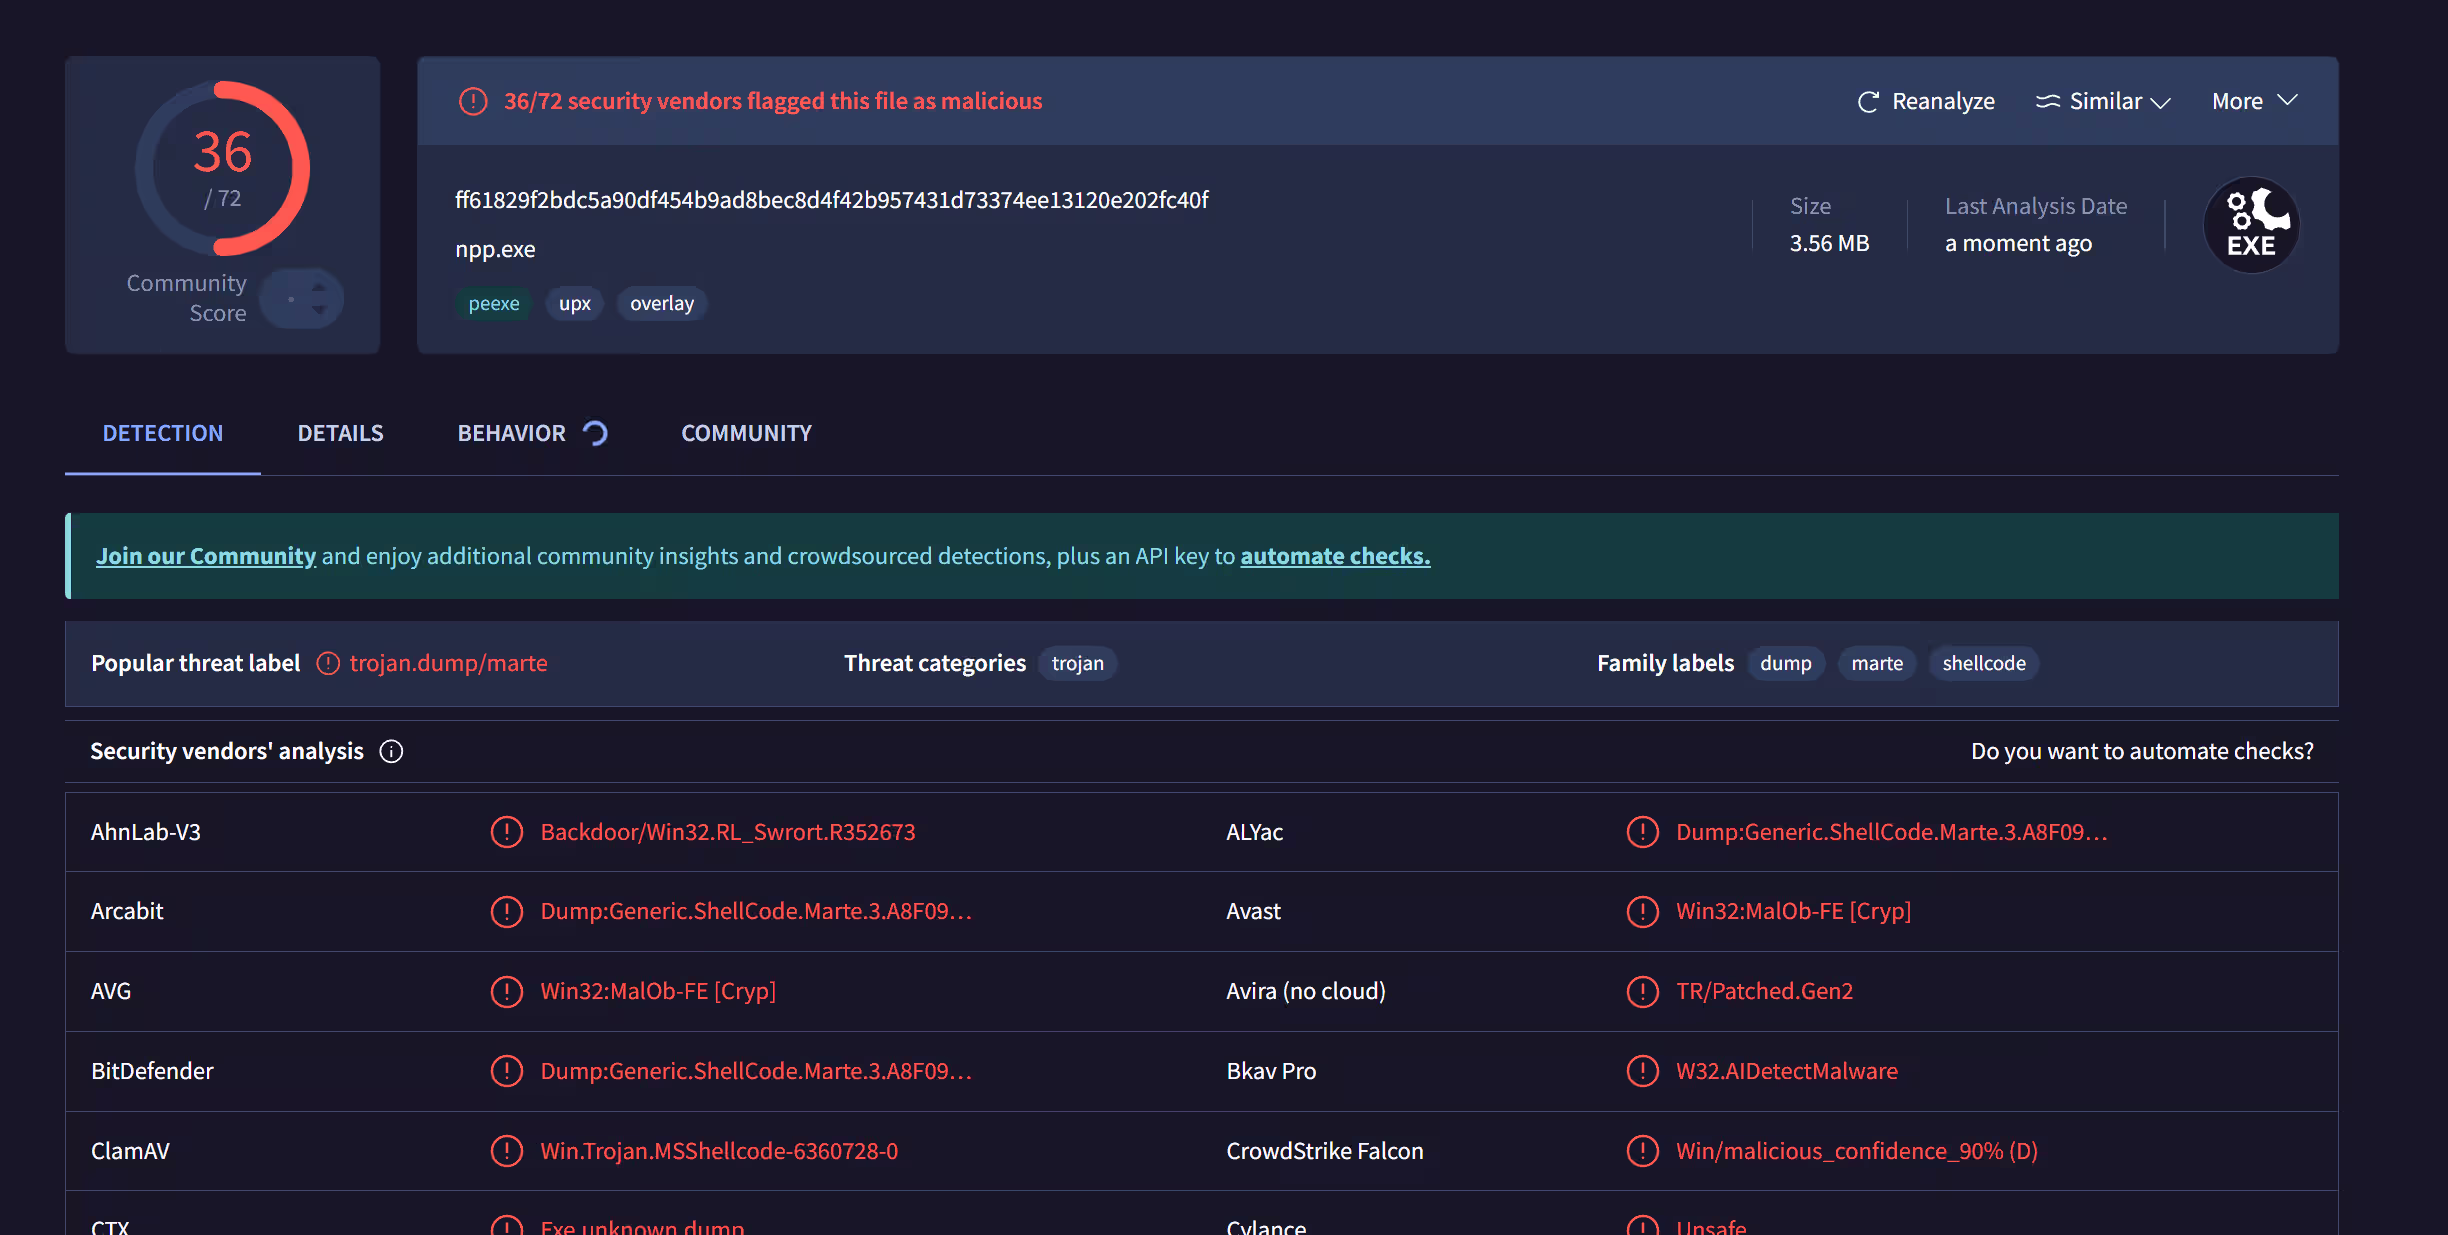The image size is (2448, 1235).
Task: Follow the Join our Community link
Action: [x=206, y=557]
